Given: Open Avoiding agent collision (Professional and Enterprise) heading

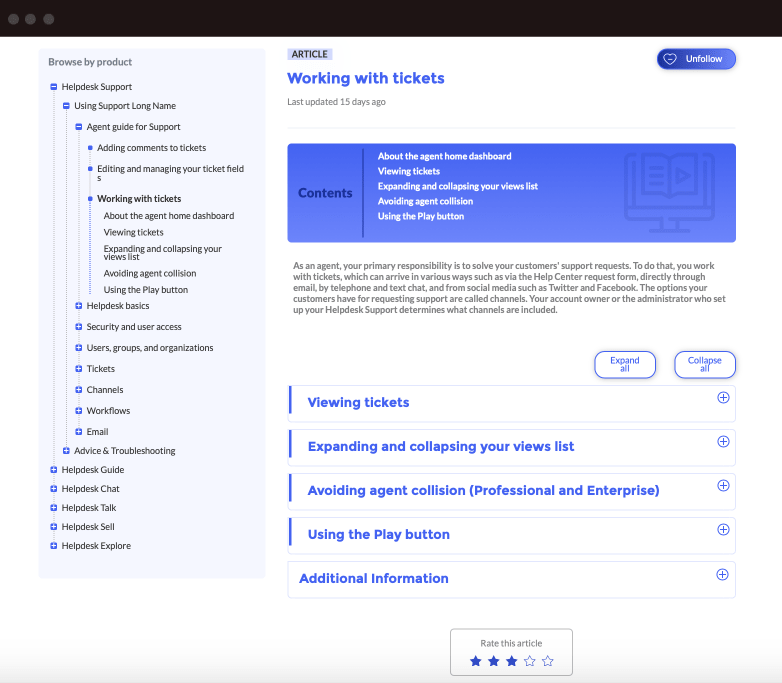Looking at the screenshot, I should (x=483, y=490).
